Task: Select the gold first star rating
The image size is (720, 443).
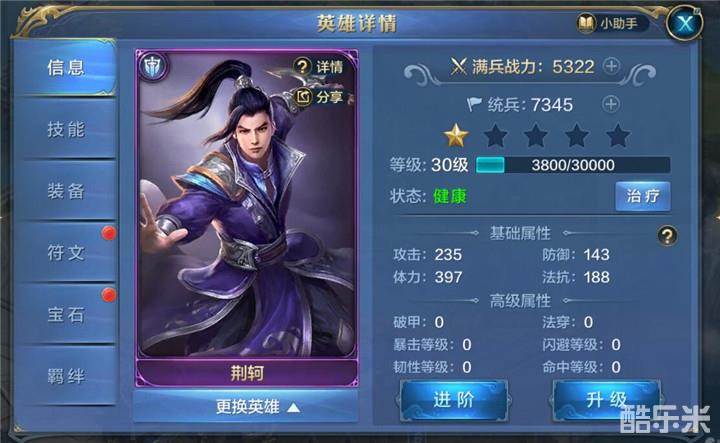Action: (x=456, y=135)
